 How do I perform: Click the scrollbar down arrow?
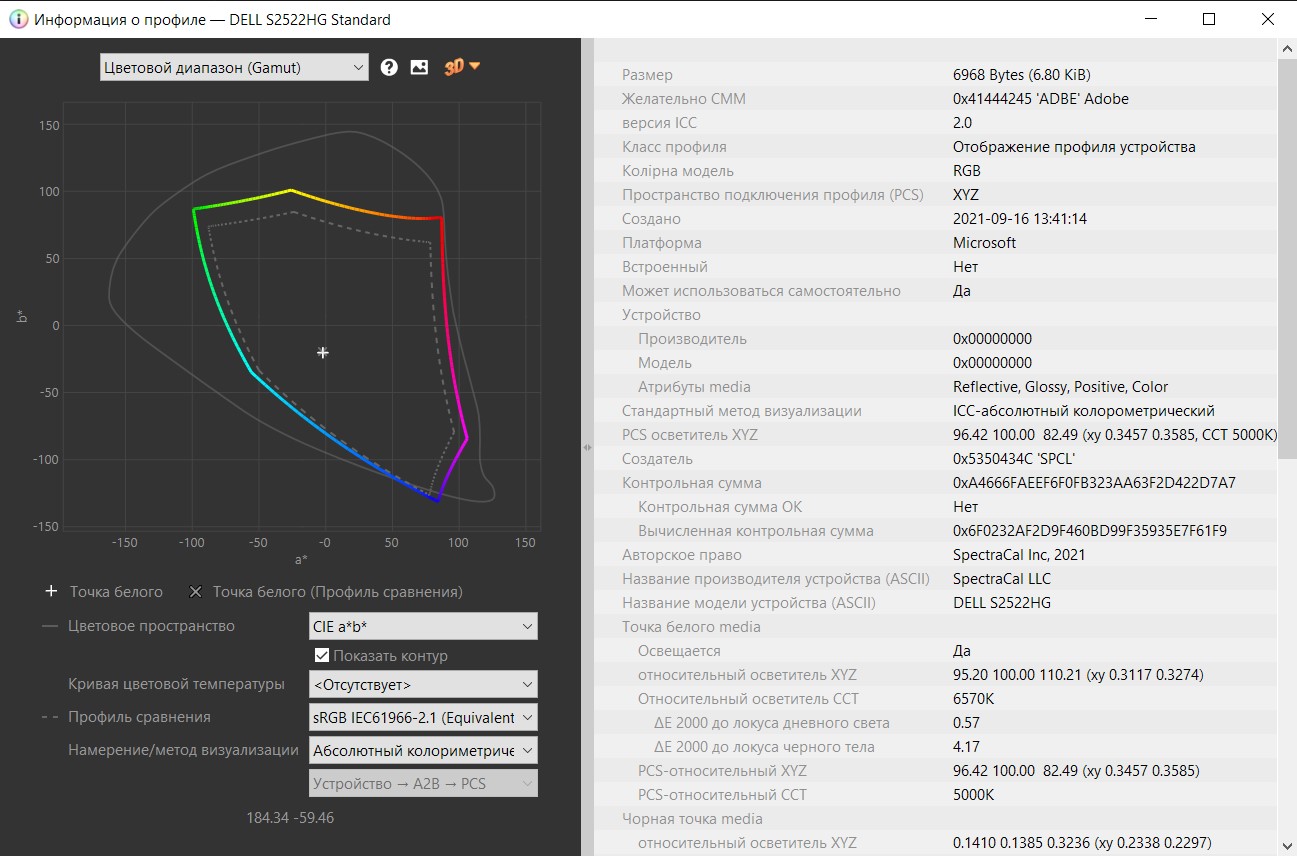[x=1287, y=846]
